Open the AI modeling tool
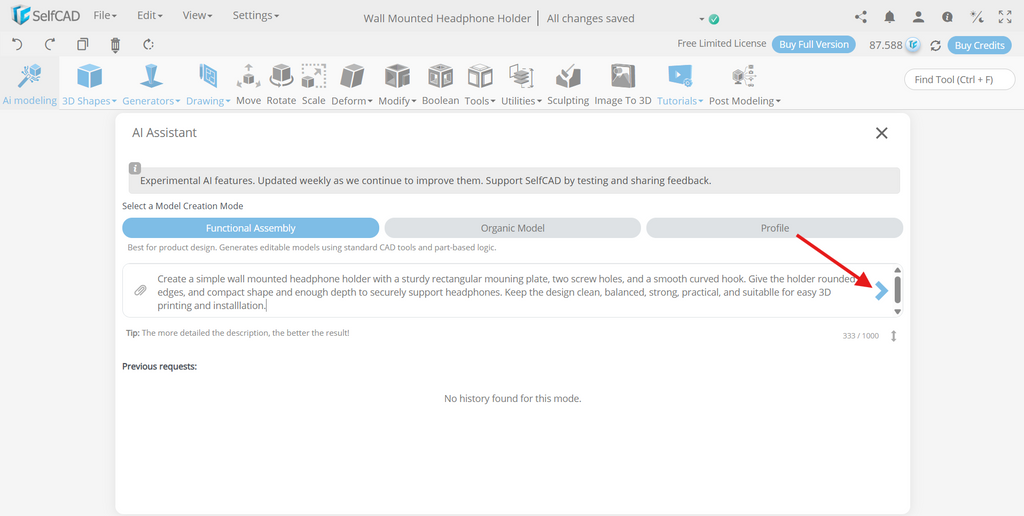Image resolution: width=1024 pixels, height=516 pixels. (x=29, y=84)
